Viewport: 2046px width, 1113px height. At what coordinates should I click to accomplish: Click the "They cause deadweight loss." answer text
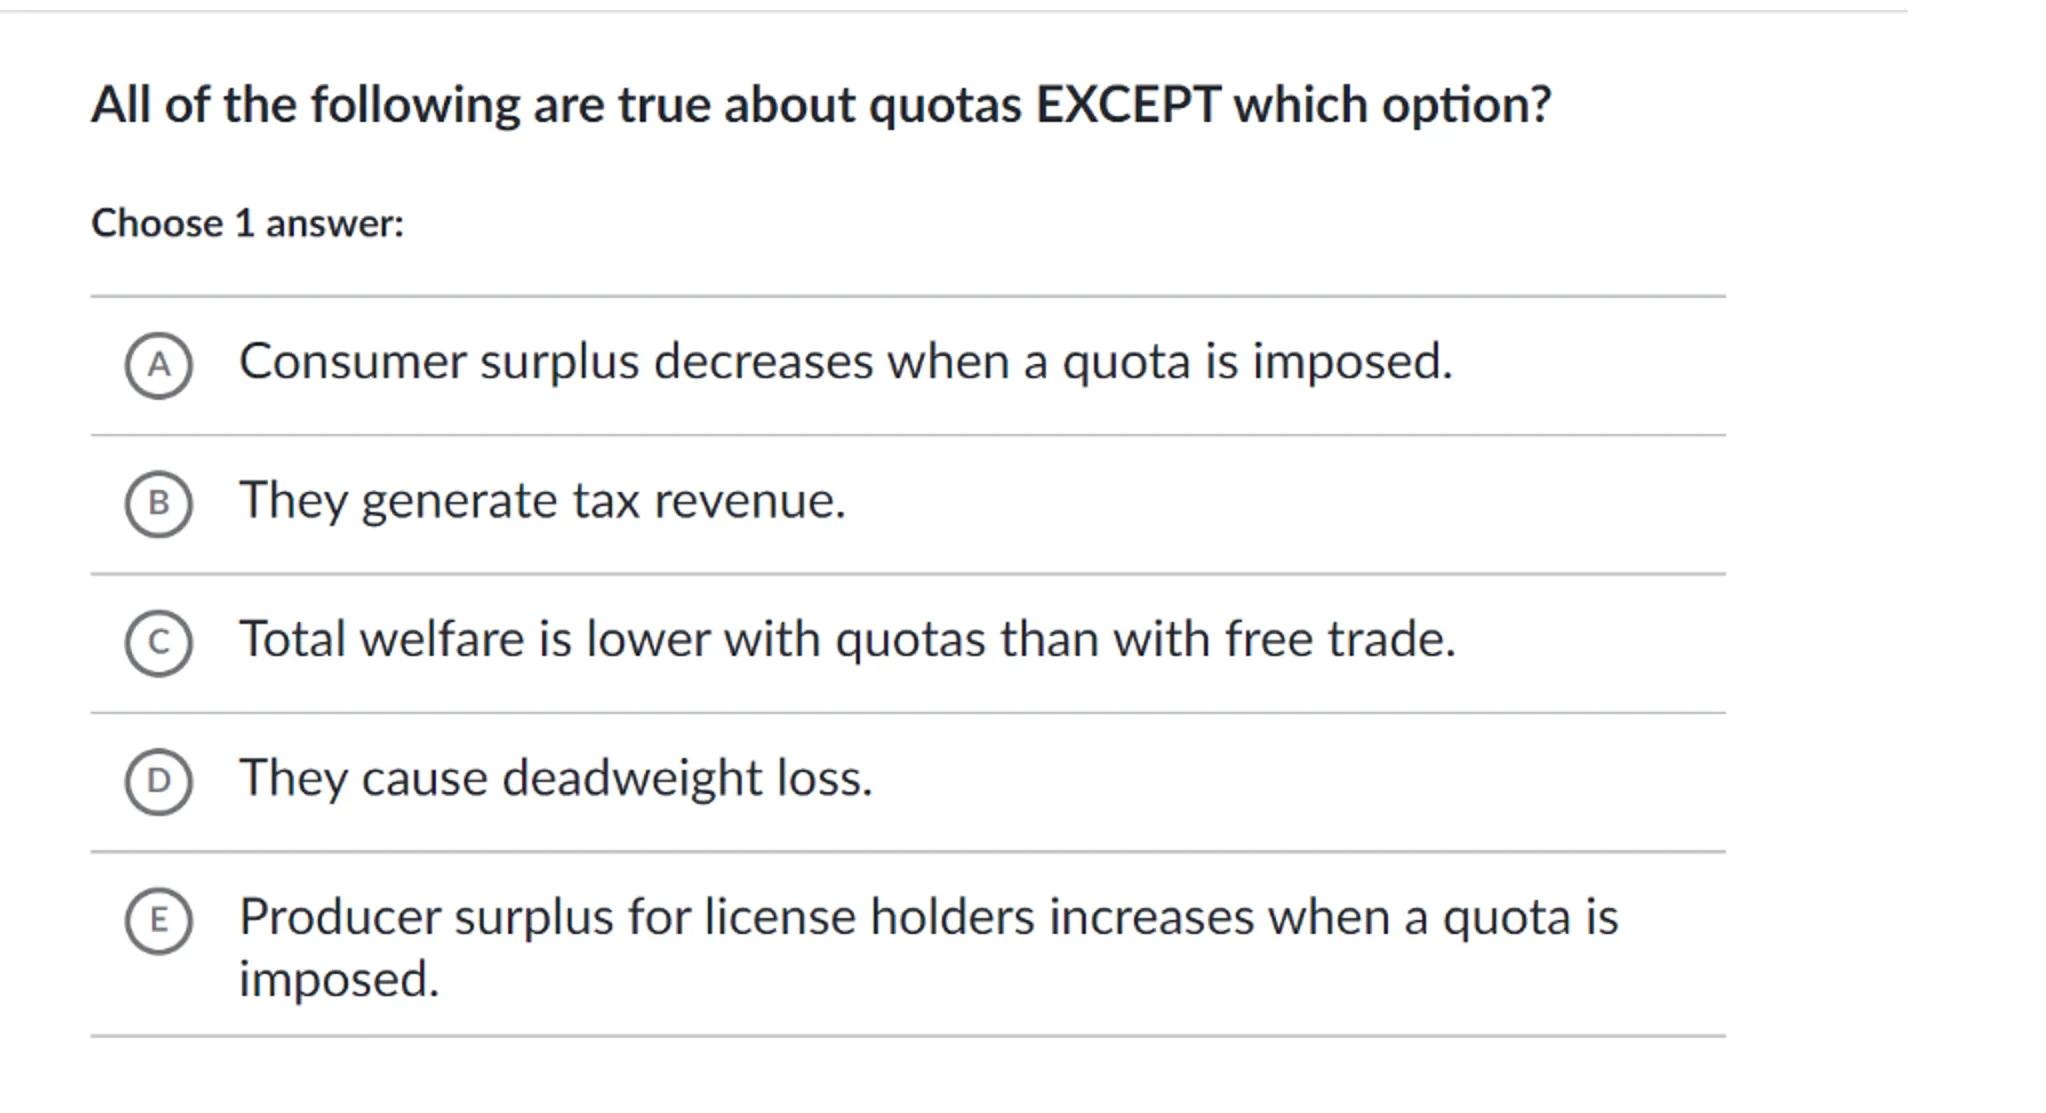pos(555,778)
